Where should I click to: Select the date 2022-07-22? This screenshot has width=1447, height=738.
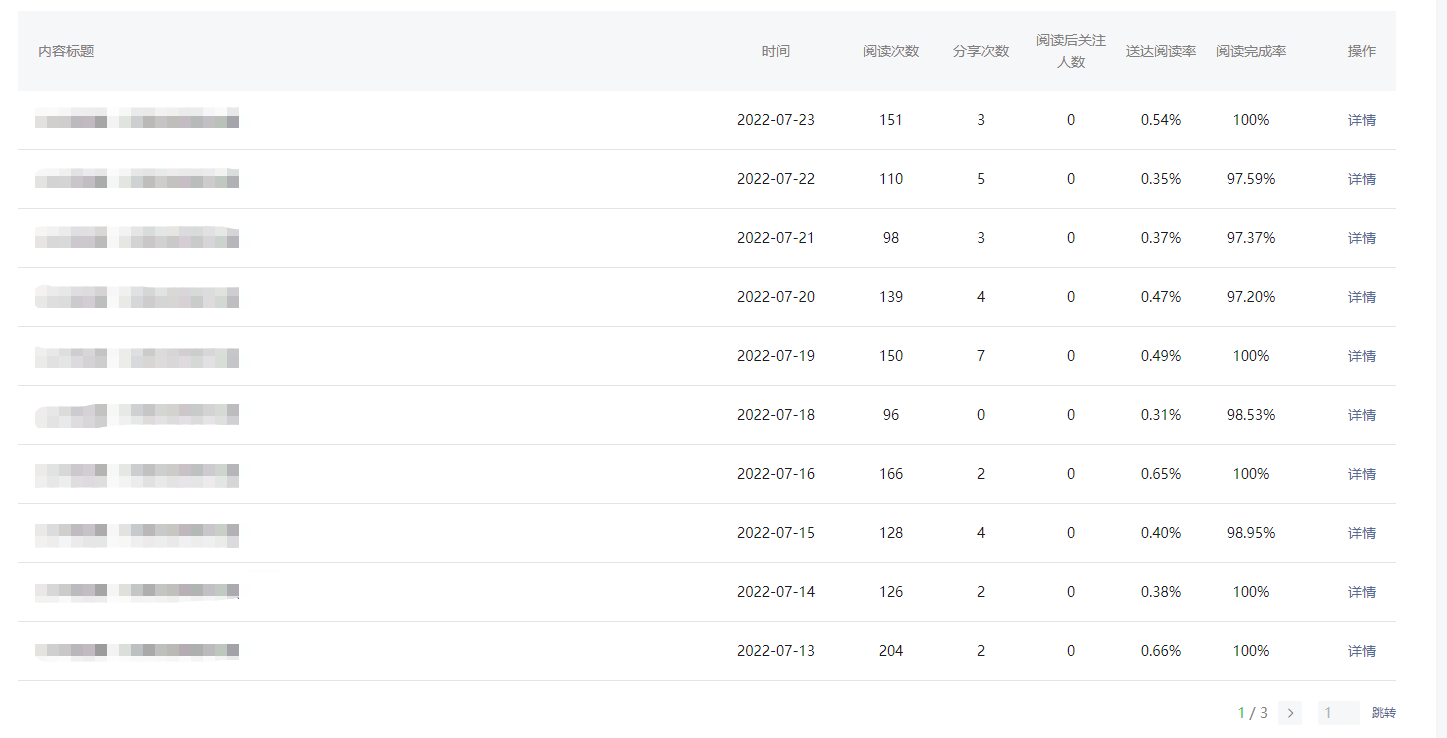776,179
